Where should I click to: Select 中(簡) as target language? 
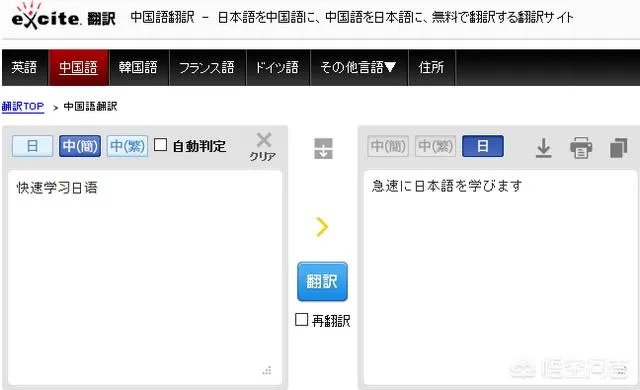pyautogui.click(x=388, y=146)
